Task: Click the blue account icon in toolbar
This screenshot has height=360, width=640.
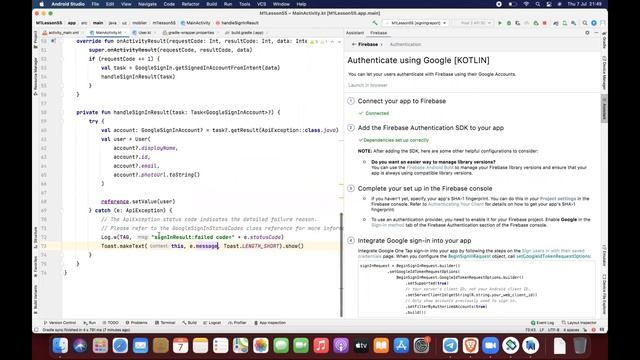Action: pos(594,23)
